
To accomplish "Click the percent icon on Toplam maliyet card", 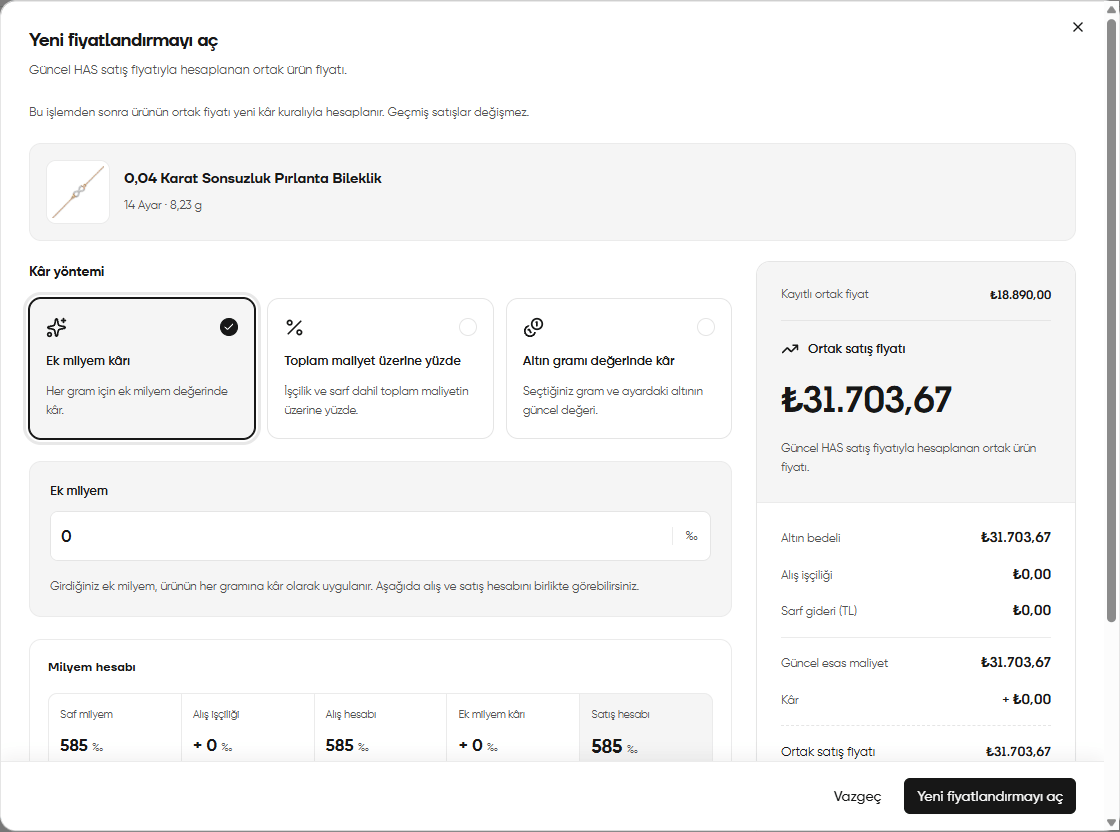I will point(294,327).
